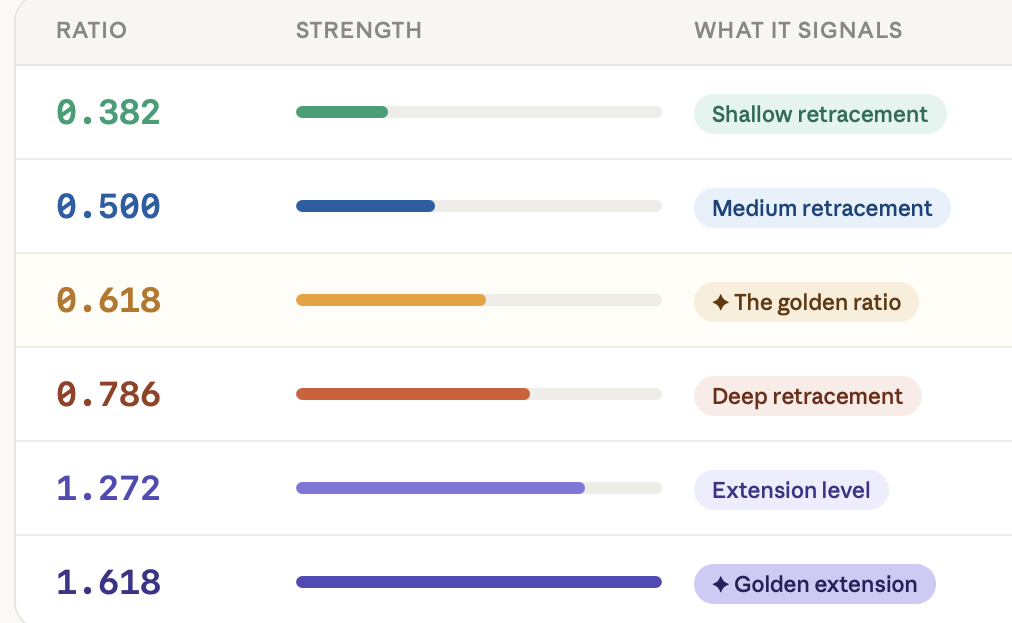Select the 1.618 ratio value
The height and width of the screenshot is (623, 1012).
(x=108, y=582)
